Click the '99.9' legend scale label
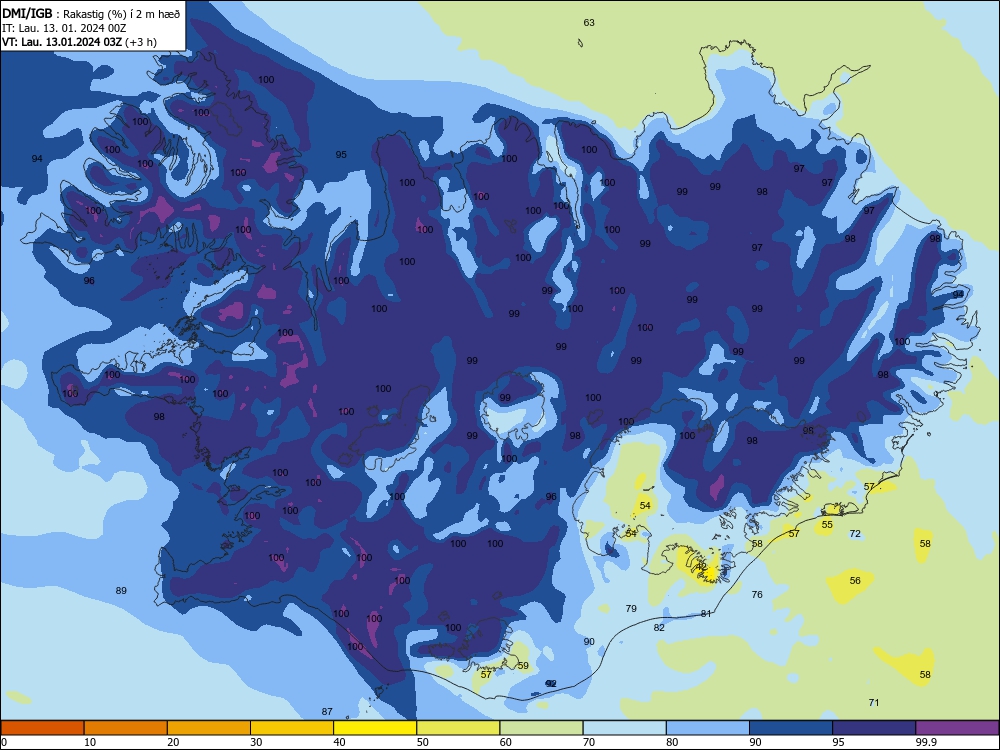Viewport: 1000px width, 750px height. 925,742
